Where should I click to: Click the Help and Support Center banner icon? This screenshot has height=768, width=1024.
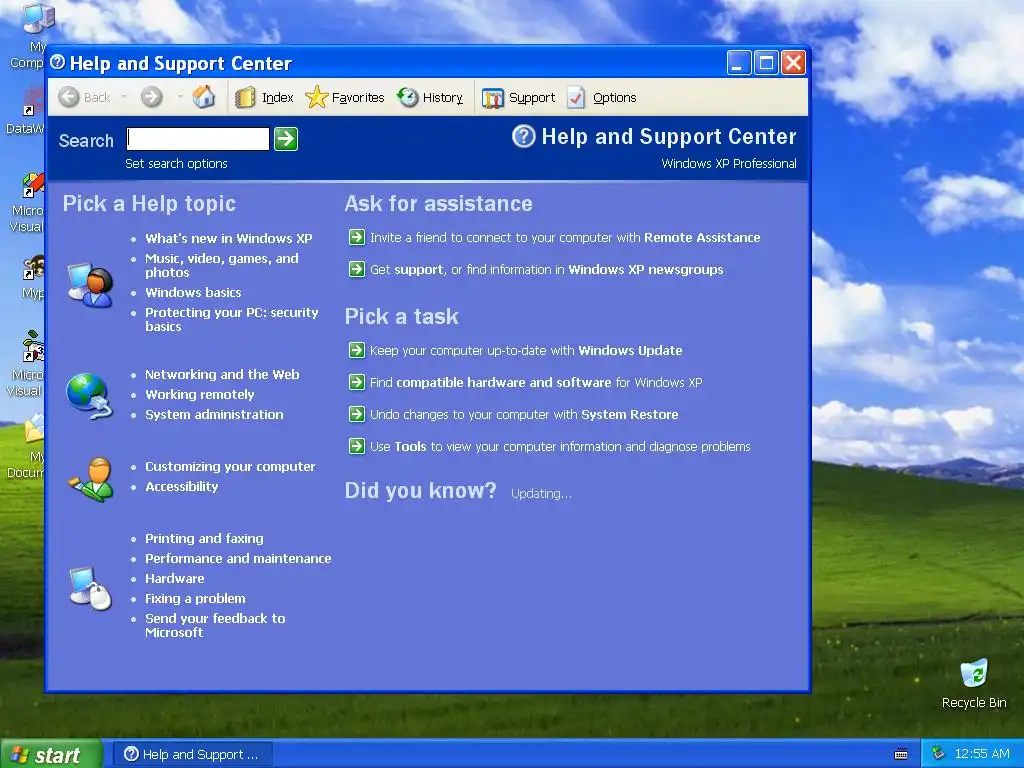pos(524,136)
